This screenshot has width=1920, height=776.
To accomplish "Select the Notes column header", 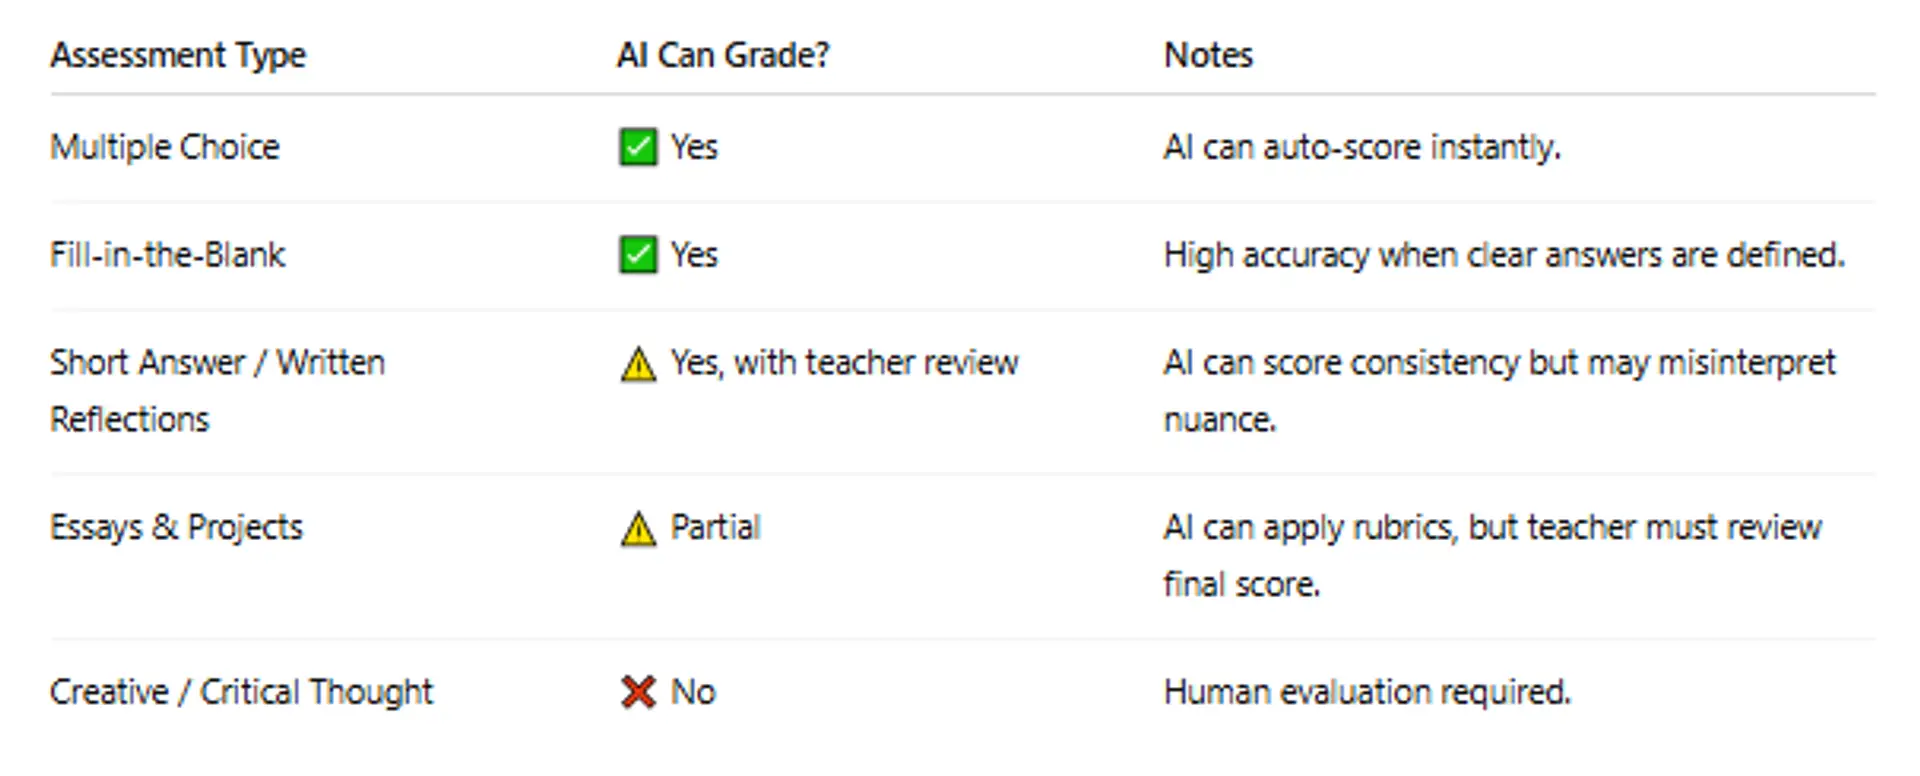I will pyautogui.click(x=1208, y=55).
